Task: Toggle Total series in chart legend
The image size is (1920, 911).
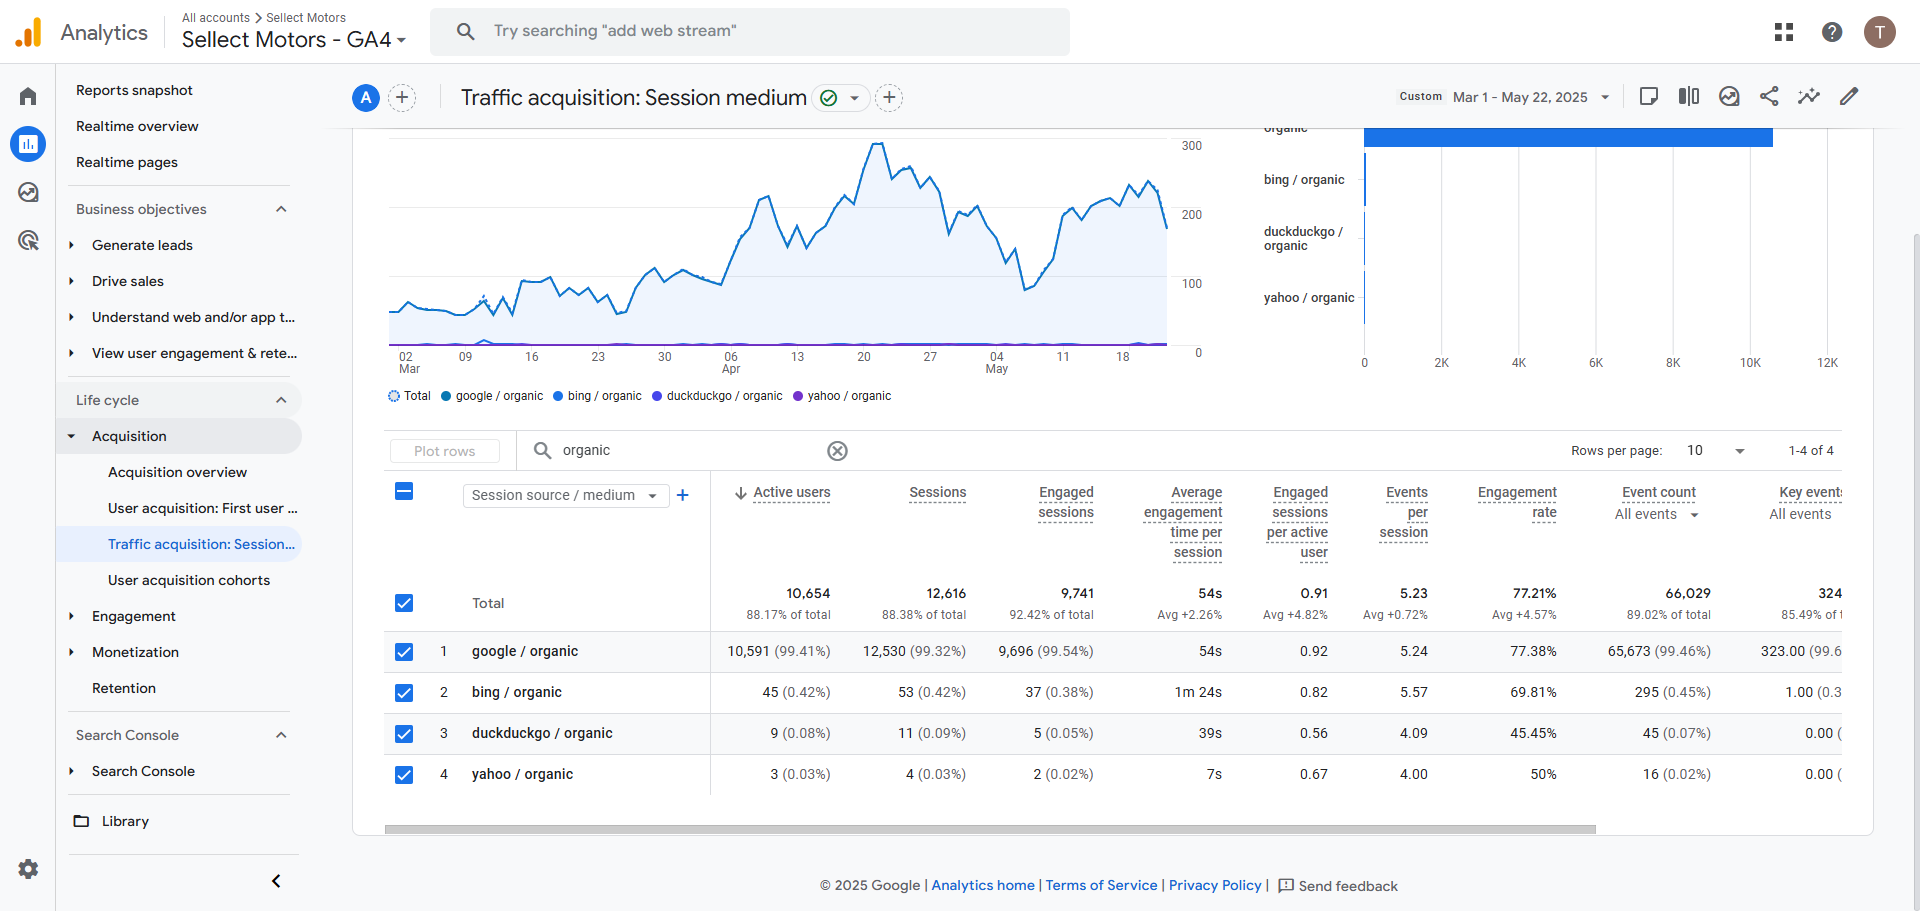Action: coord(410,396)
